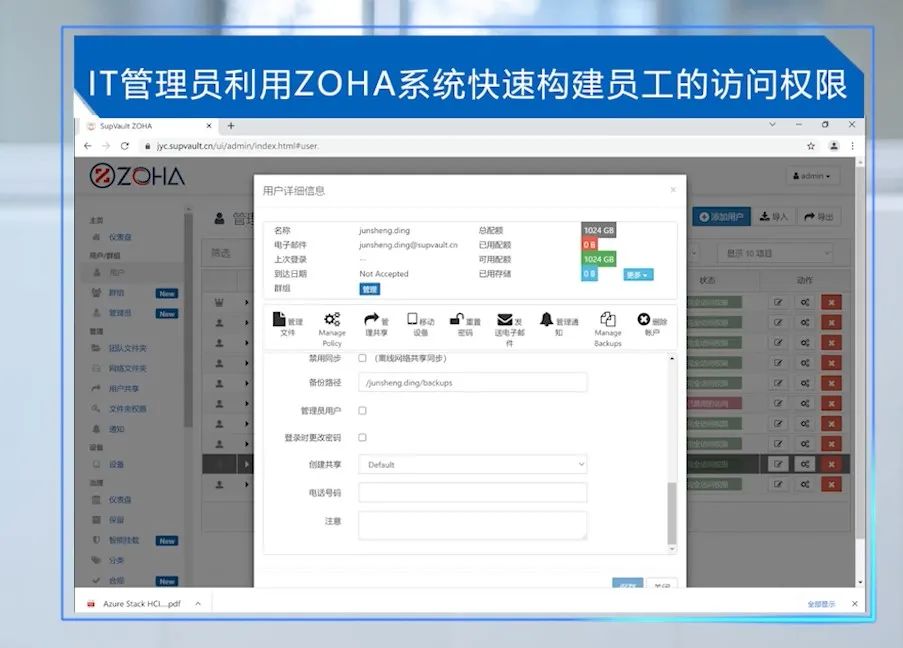Check the 登录时更改密码 checkbox
The width and height of the screenshot is (903, 648).
tap(362, 437)
